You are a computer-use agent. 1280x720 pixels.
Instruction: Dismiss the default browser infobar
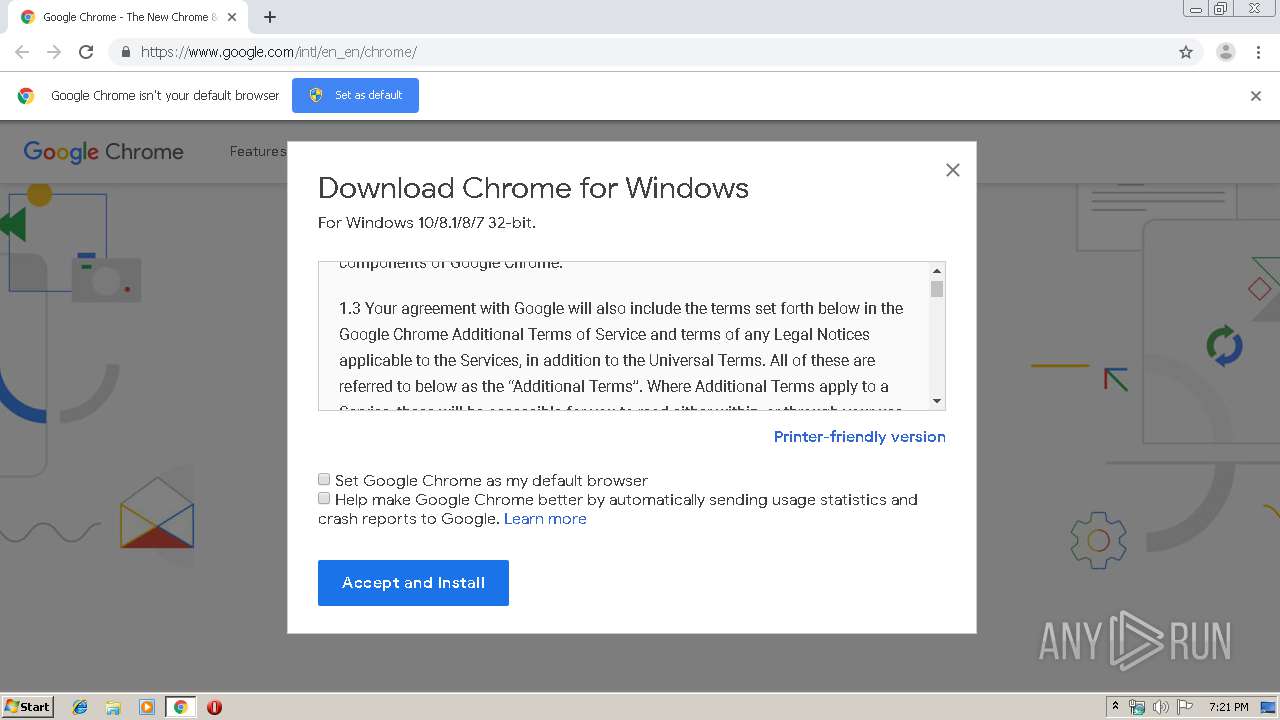[1255, 96]
